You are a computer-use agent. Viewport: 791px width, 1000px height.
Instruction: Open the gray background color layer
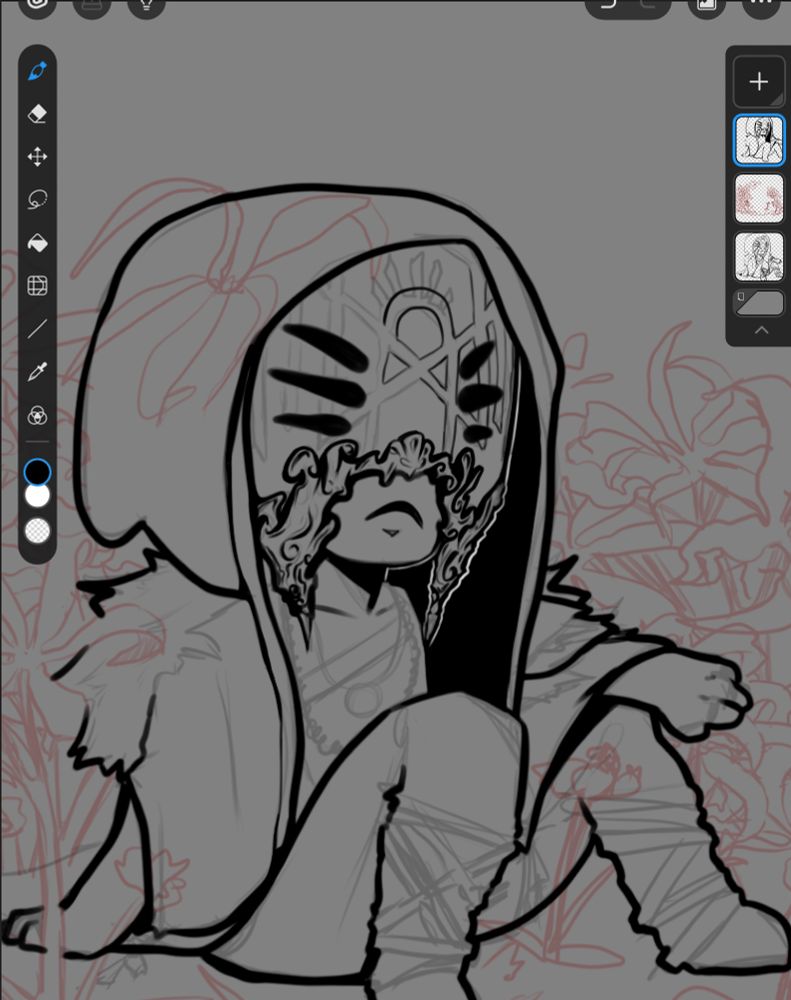(758, 303)
